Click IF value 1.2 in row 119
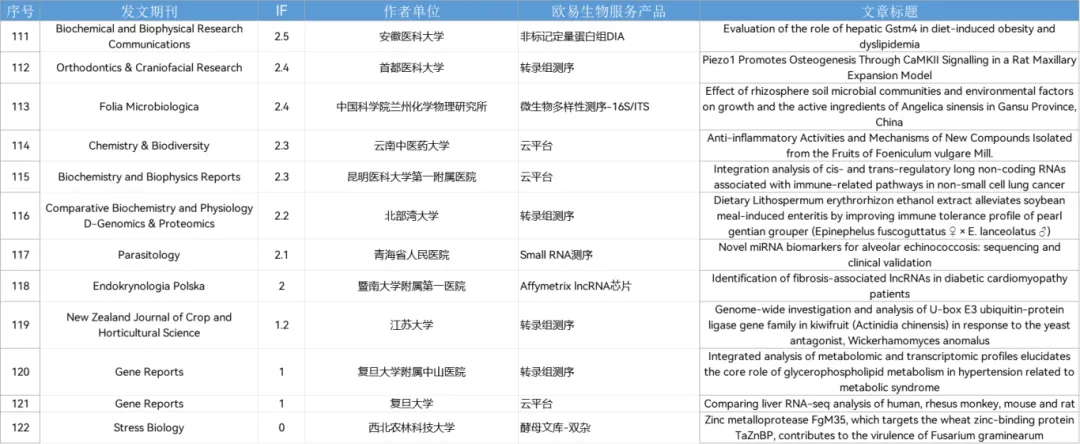 (x=281, y=325)
